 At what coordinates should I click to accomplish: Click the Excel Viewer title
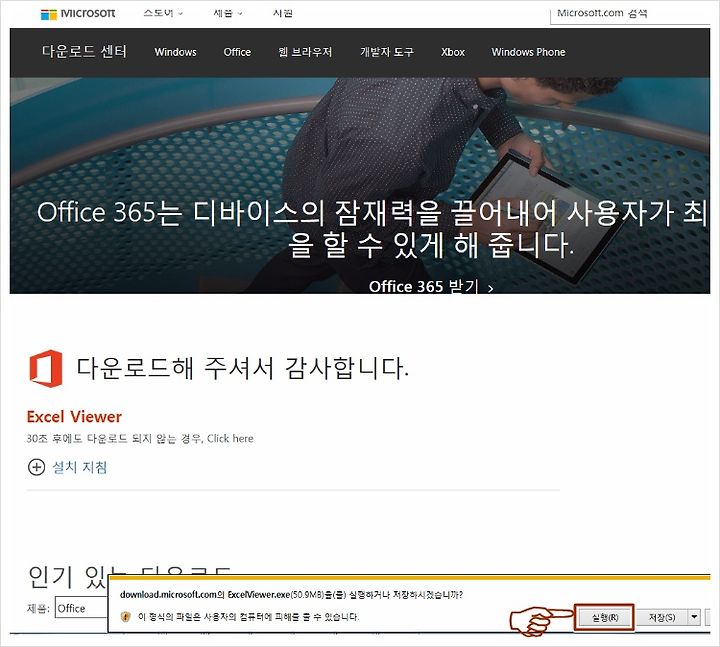pos(74,416)
